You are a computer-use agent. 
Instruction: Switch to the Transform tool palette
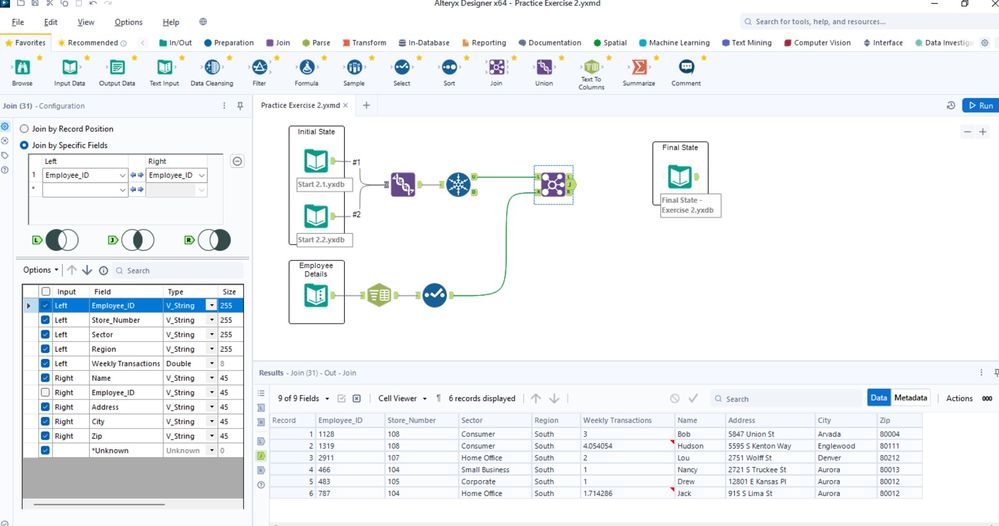click(364, 43)
